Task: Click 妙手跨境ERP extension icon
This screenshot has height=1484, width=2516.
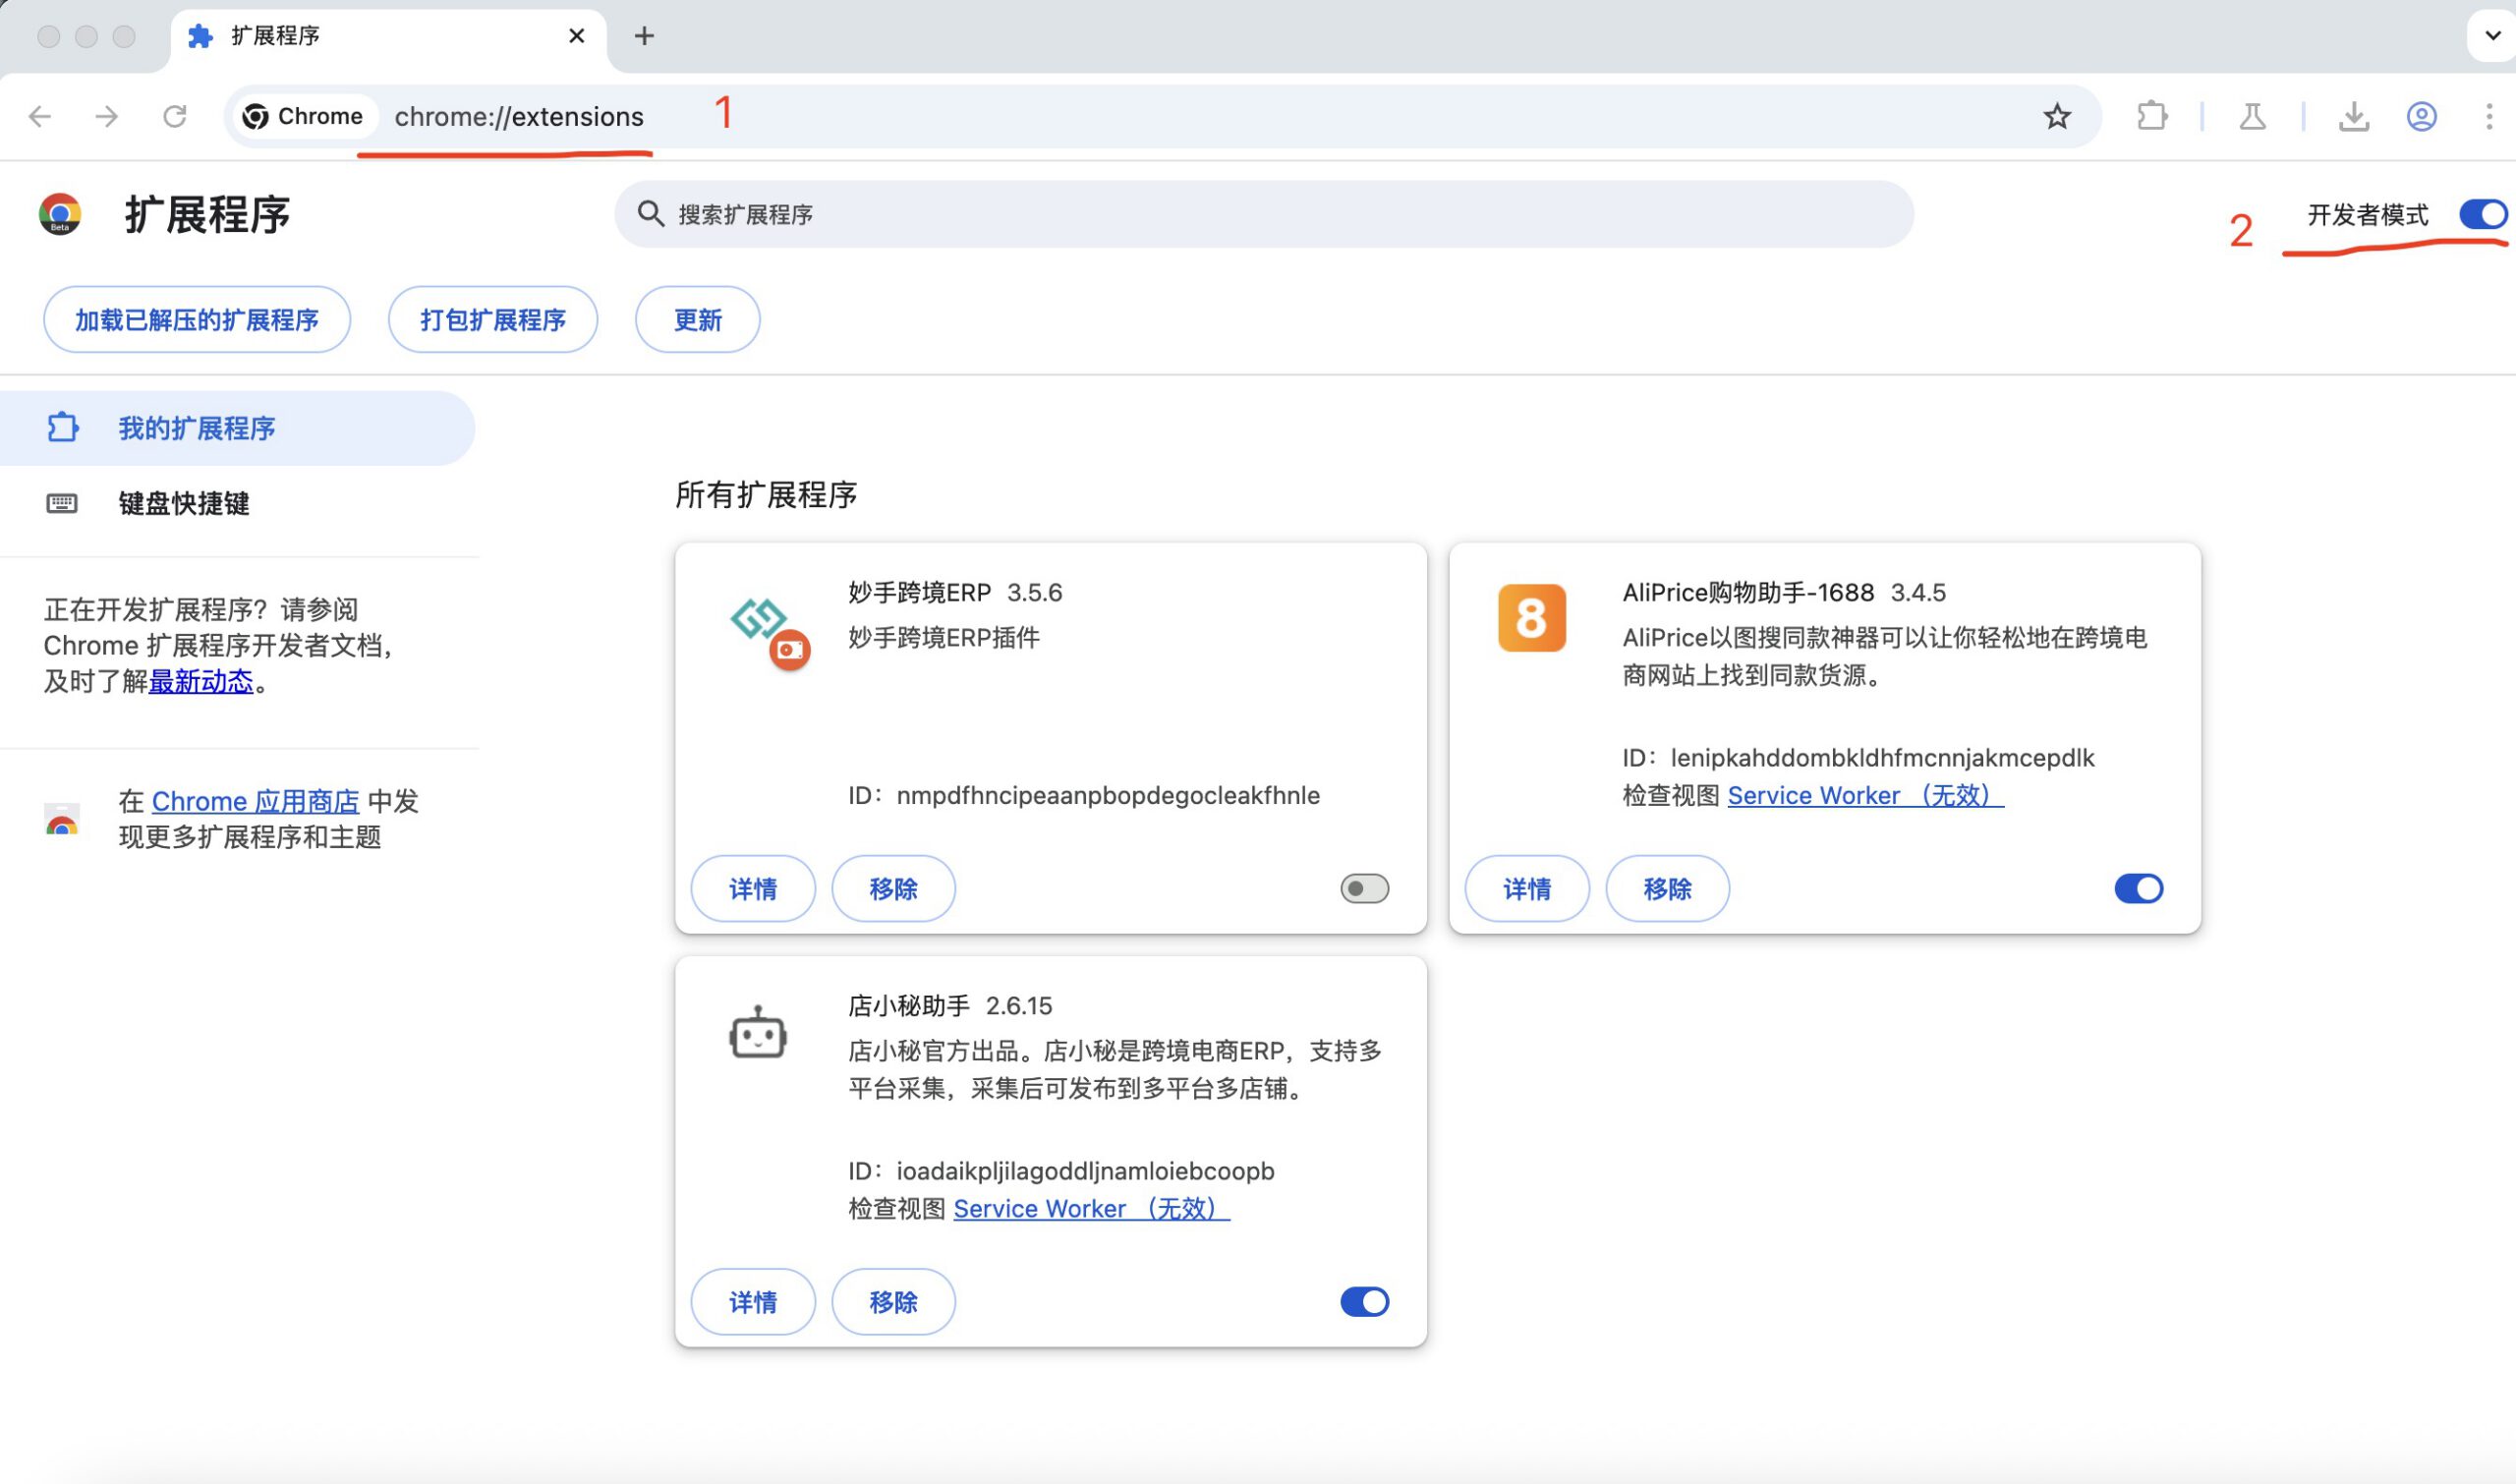Action: [769, 633]
